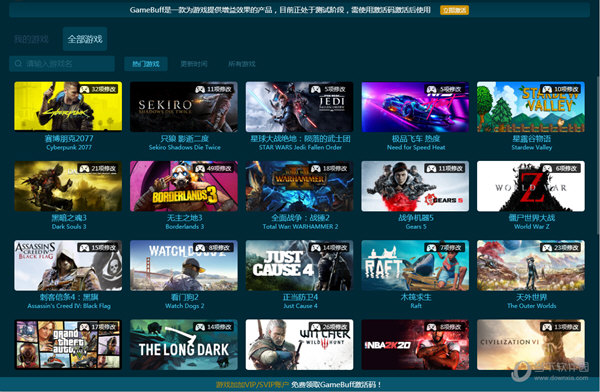Open the Dark Souls 3 thumbnail
Image resolution: width=600 pixels, height=392 pixels.
pos(68,186)
